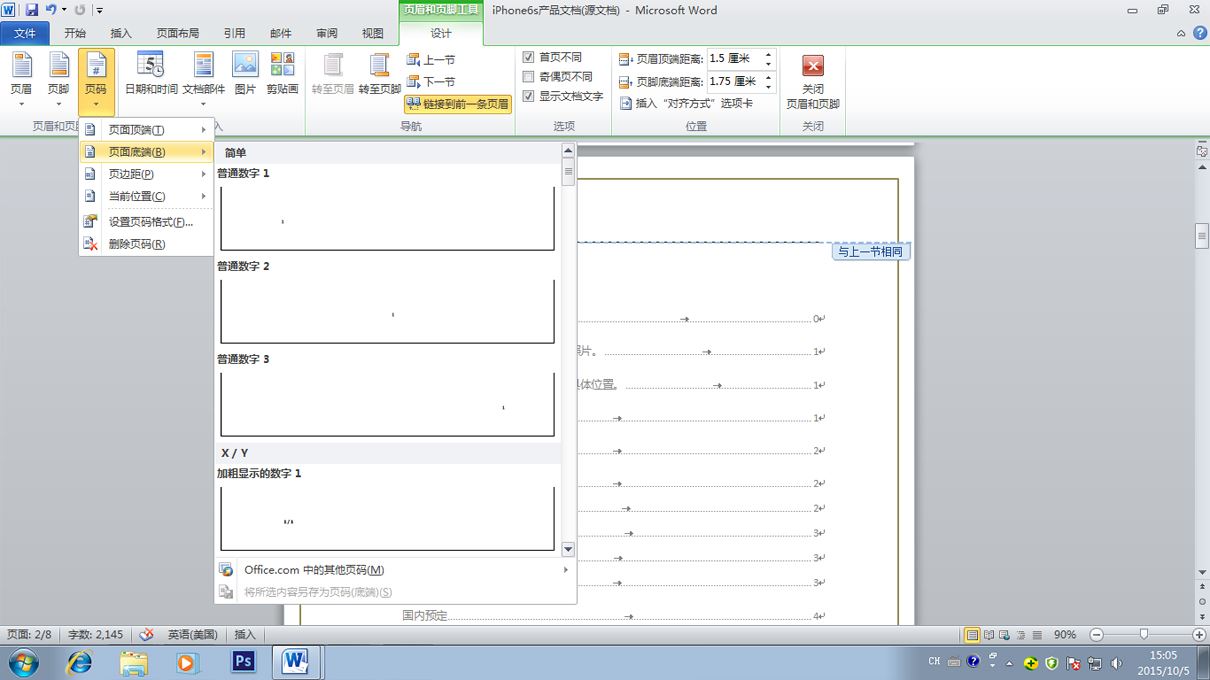The image size is (1210, 680).
Task: Click 英语(美国) language indicator
Action: point(192,634)
